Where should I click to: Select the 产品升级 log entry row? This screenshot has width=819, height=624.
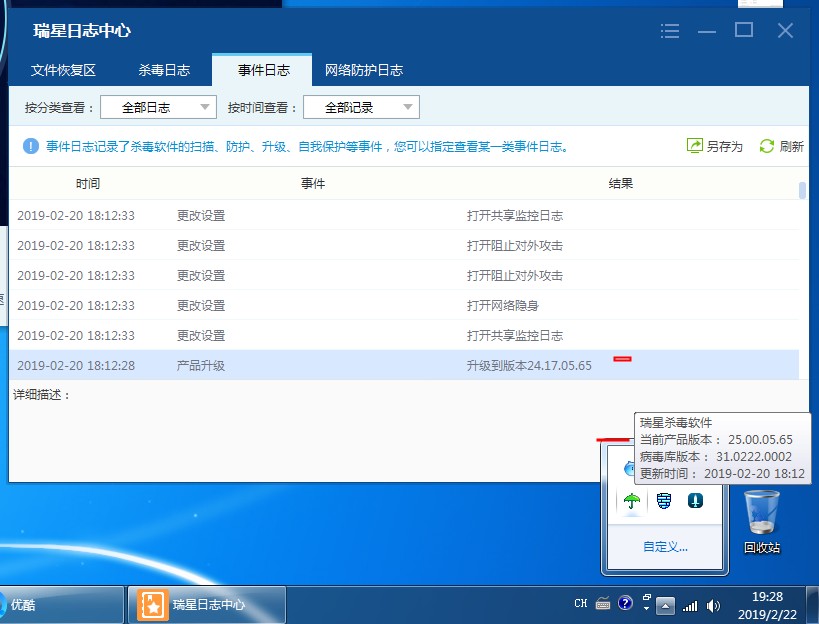pos(400,365)
